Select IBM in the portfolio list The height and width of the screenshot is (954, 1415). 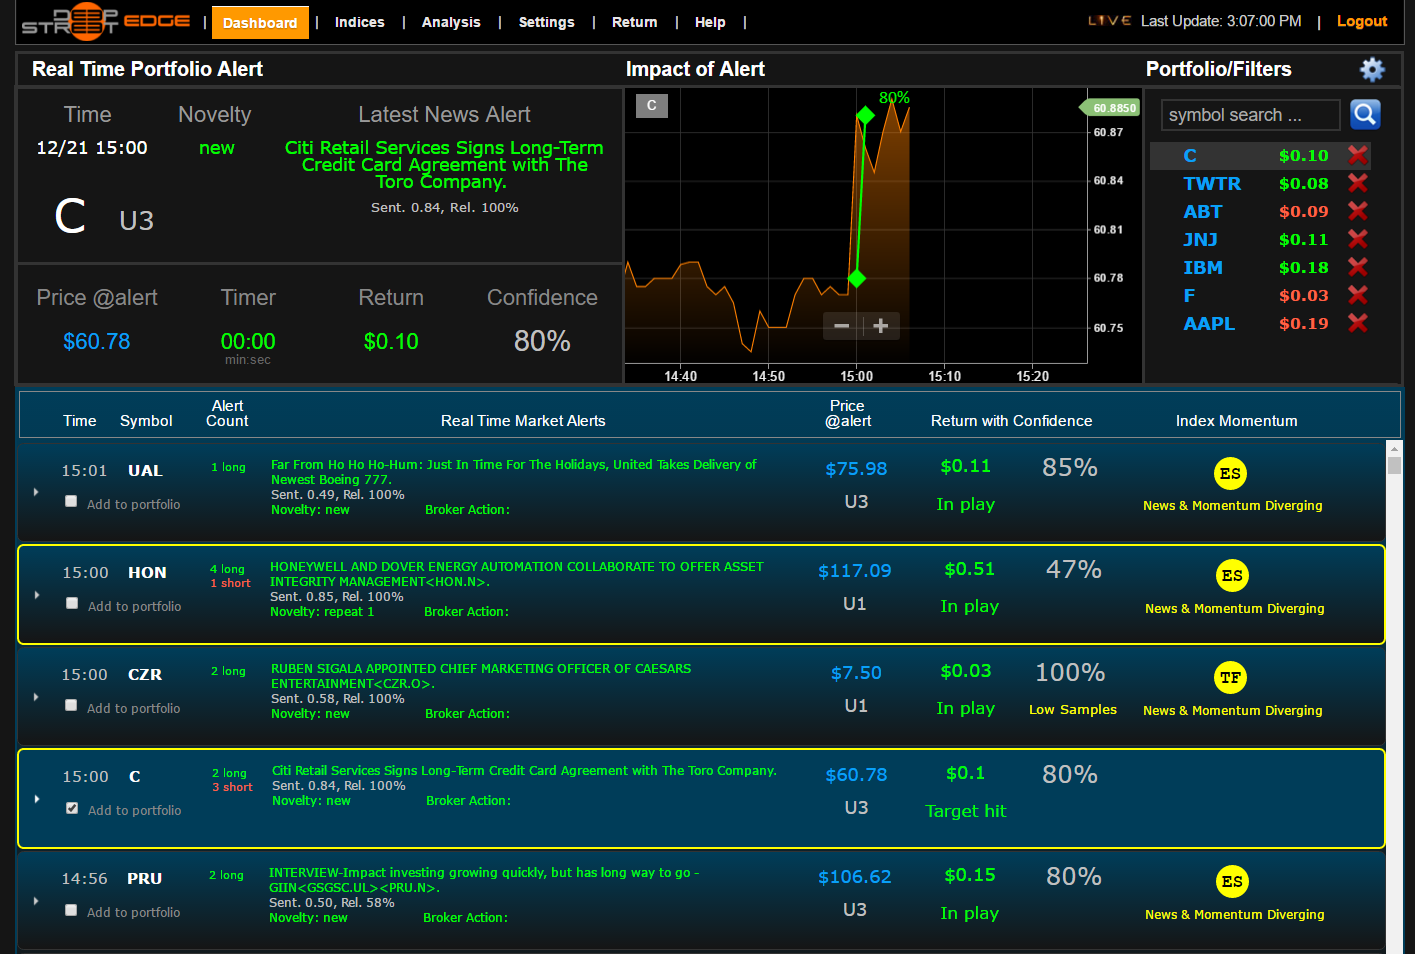[x=1203, y=268]
